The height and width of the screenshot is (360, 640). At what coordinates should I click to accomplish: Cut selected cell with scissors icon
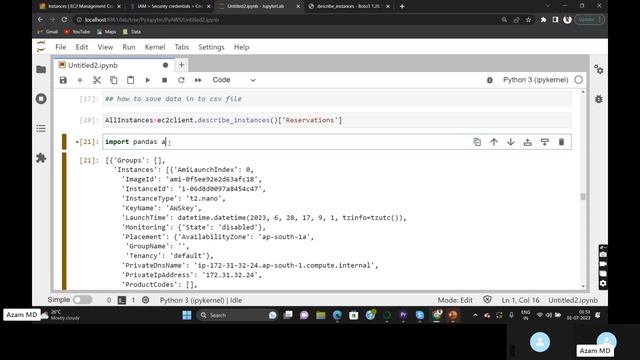point(97,80)
